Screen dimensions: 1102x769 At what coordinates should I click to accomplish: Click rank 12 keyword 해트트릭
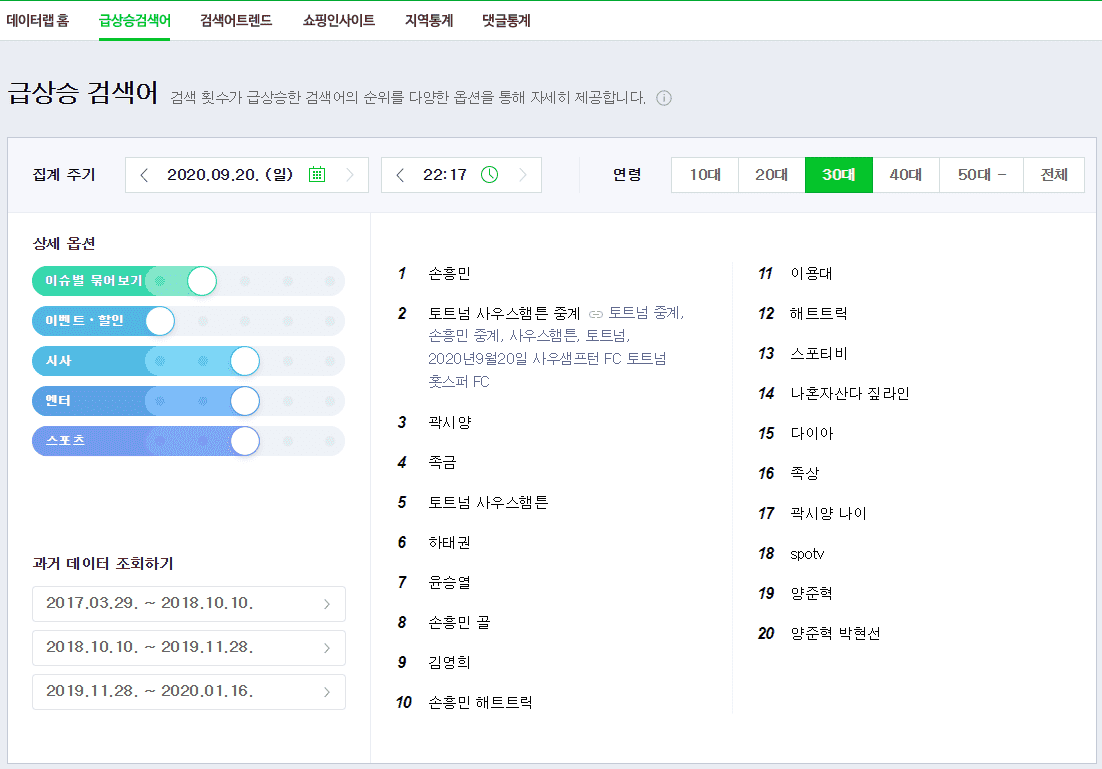point(819,314)
